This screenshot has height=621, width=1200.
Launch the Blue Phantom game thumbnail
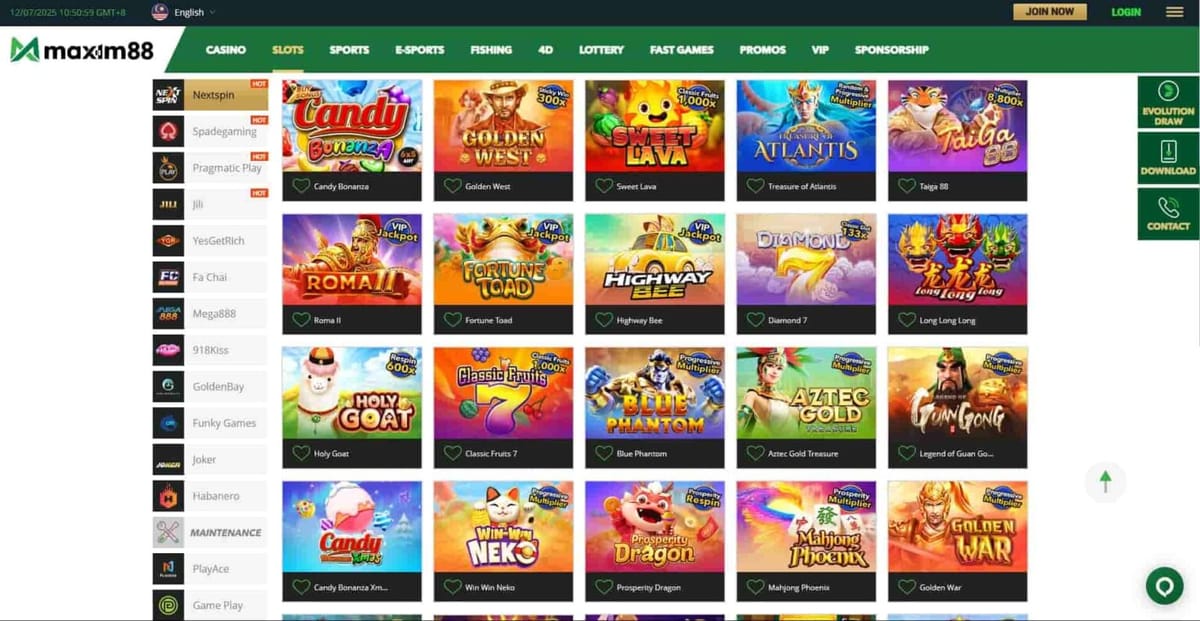pyautogui.click(x=655, y=393)
